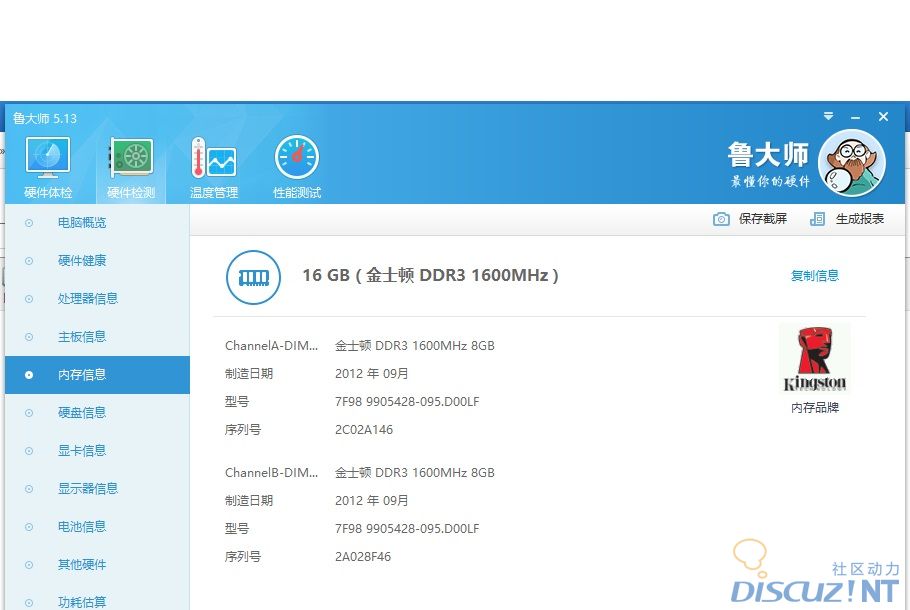Click the camera icon for 保存截屏
This screenshot has height=610, width=910.
[721, 219]
